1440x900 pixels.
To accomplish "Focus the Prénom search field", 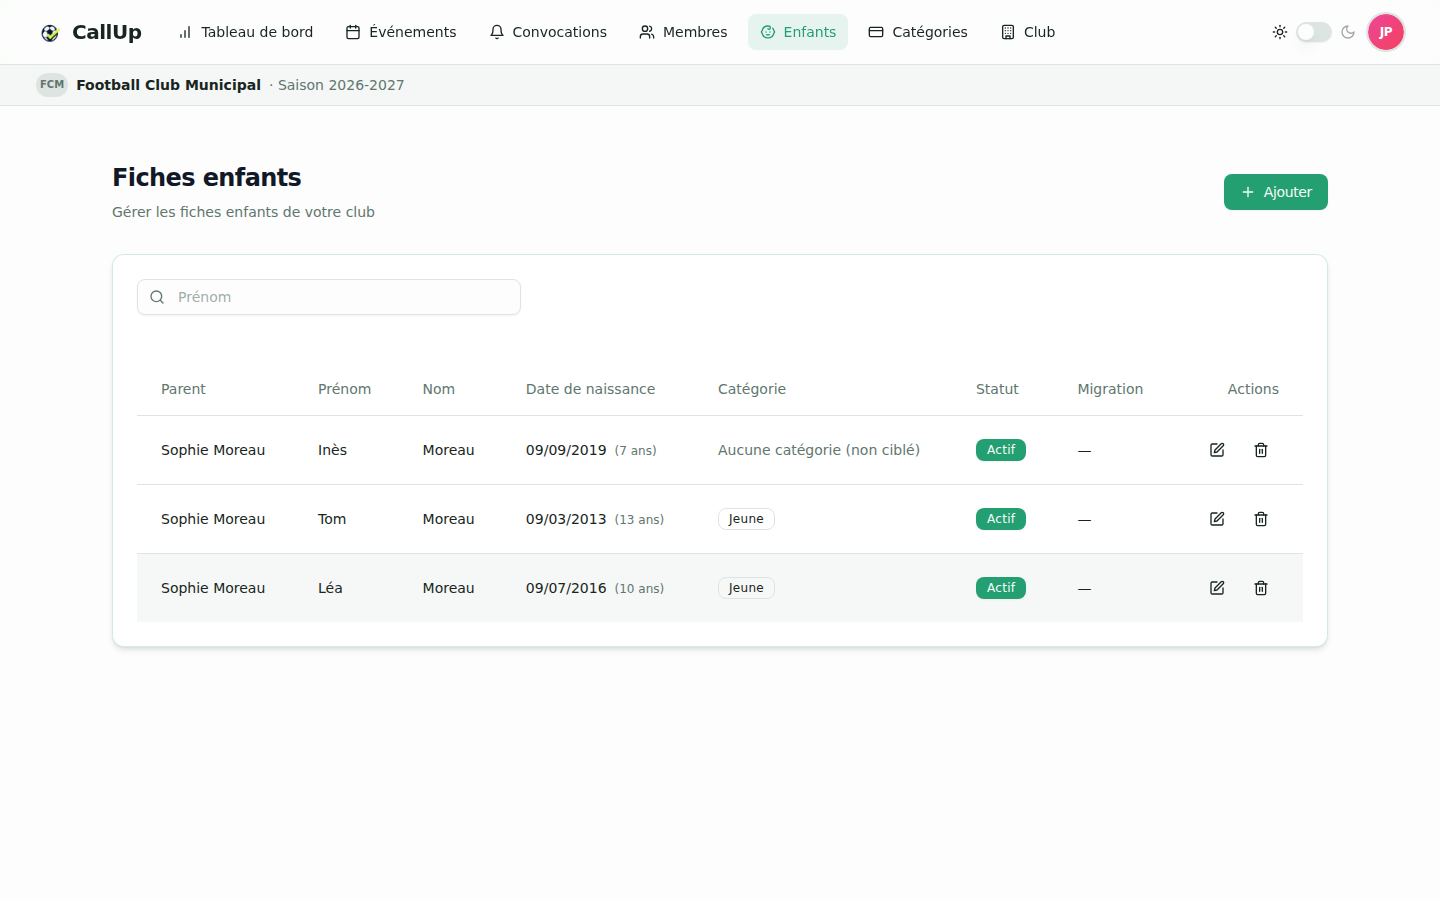I will point(329,297).
